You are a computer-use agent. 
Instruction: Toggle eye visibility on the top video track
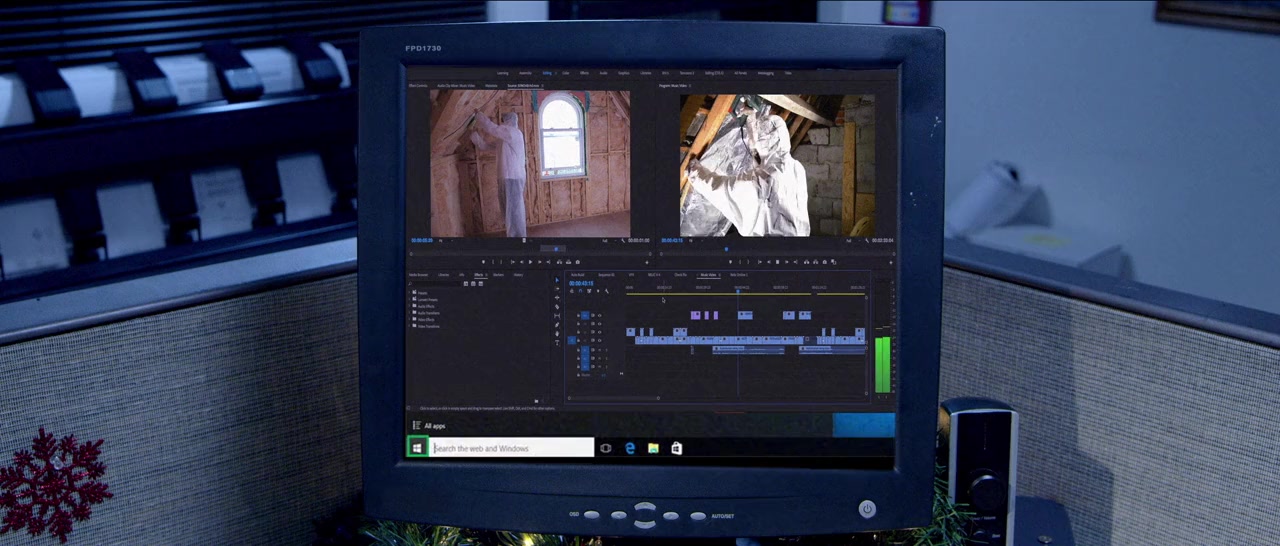(x=599, y=316)
